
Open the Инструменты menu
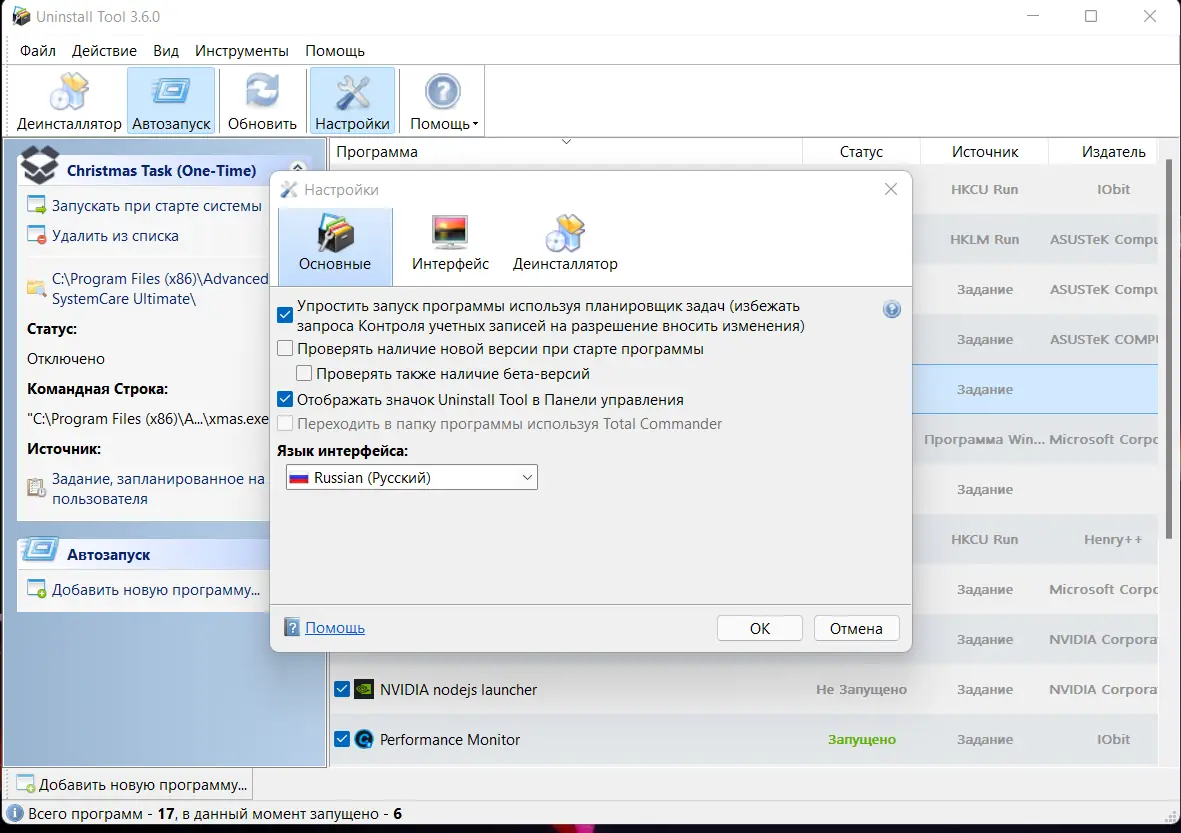click(241, 50)
